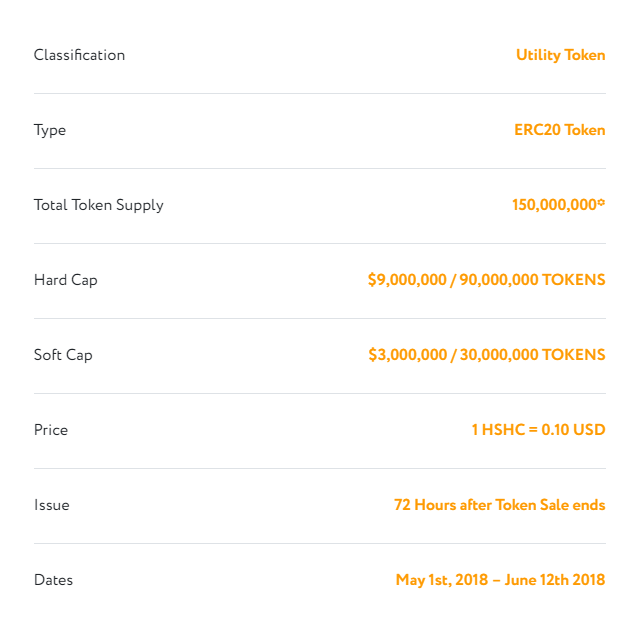Click the Soft Cap row label
This screenshot has width=638, height=619.
pyautogui.click(x=63, y=355)
